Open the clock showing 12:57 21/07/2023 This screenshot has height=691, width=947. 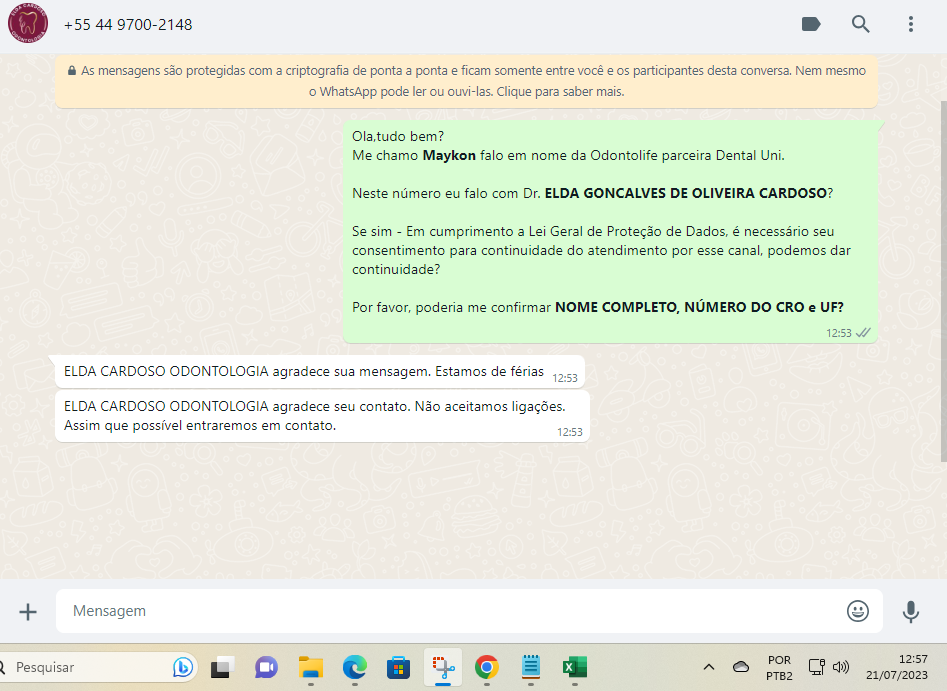pyautogui.click(x=896, y=667)
